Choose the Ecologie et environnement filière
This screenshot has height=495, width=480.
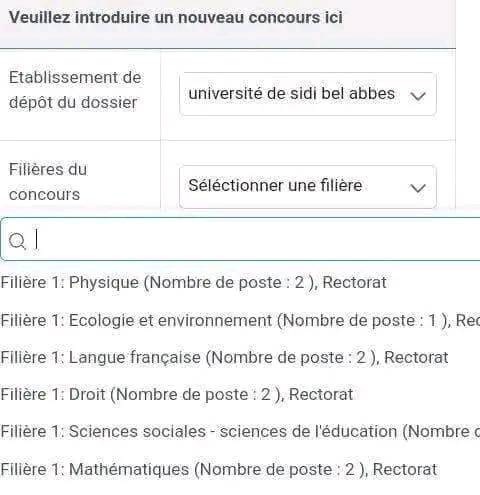tap(240, 320)
